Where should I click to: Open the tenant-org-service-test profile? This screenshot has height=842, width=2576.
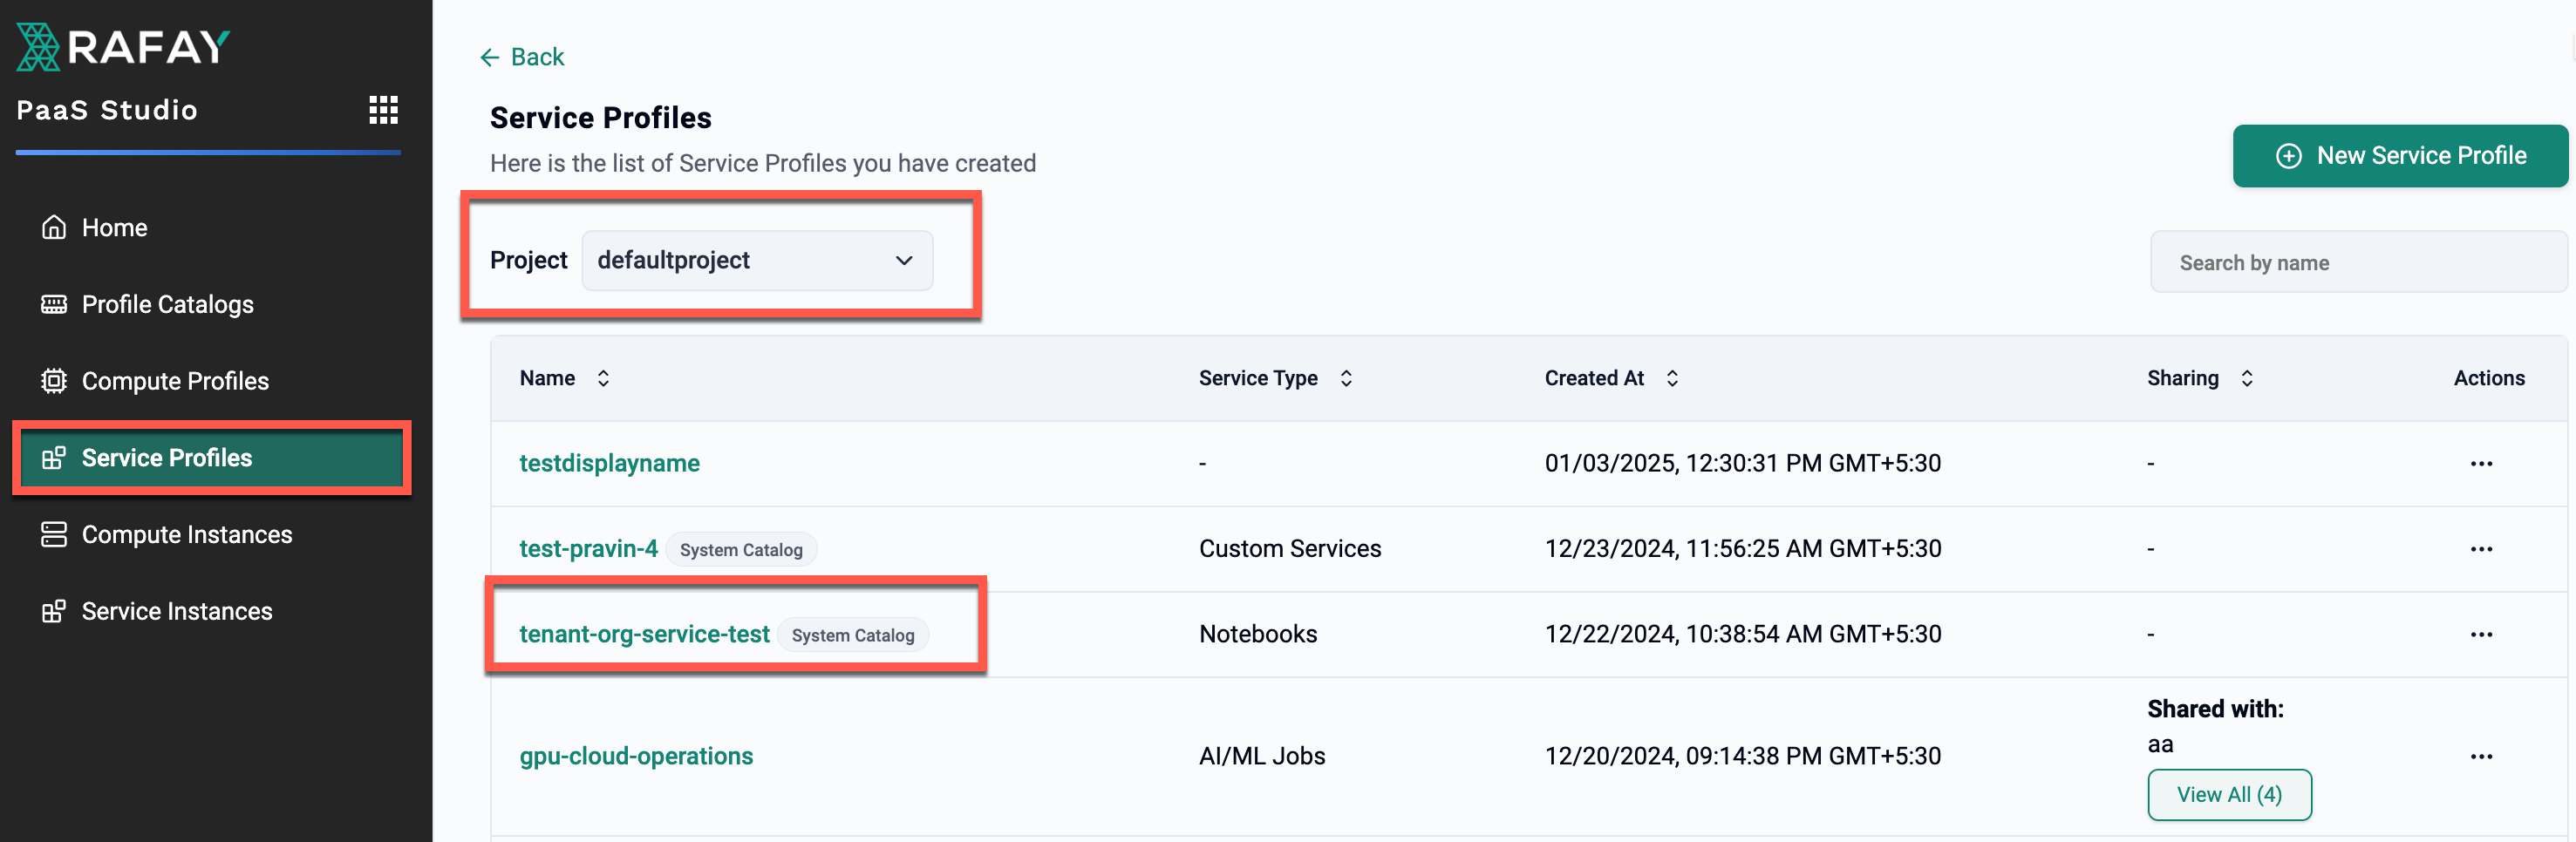644,634
